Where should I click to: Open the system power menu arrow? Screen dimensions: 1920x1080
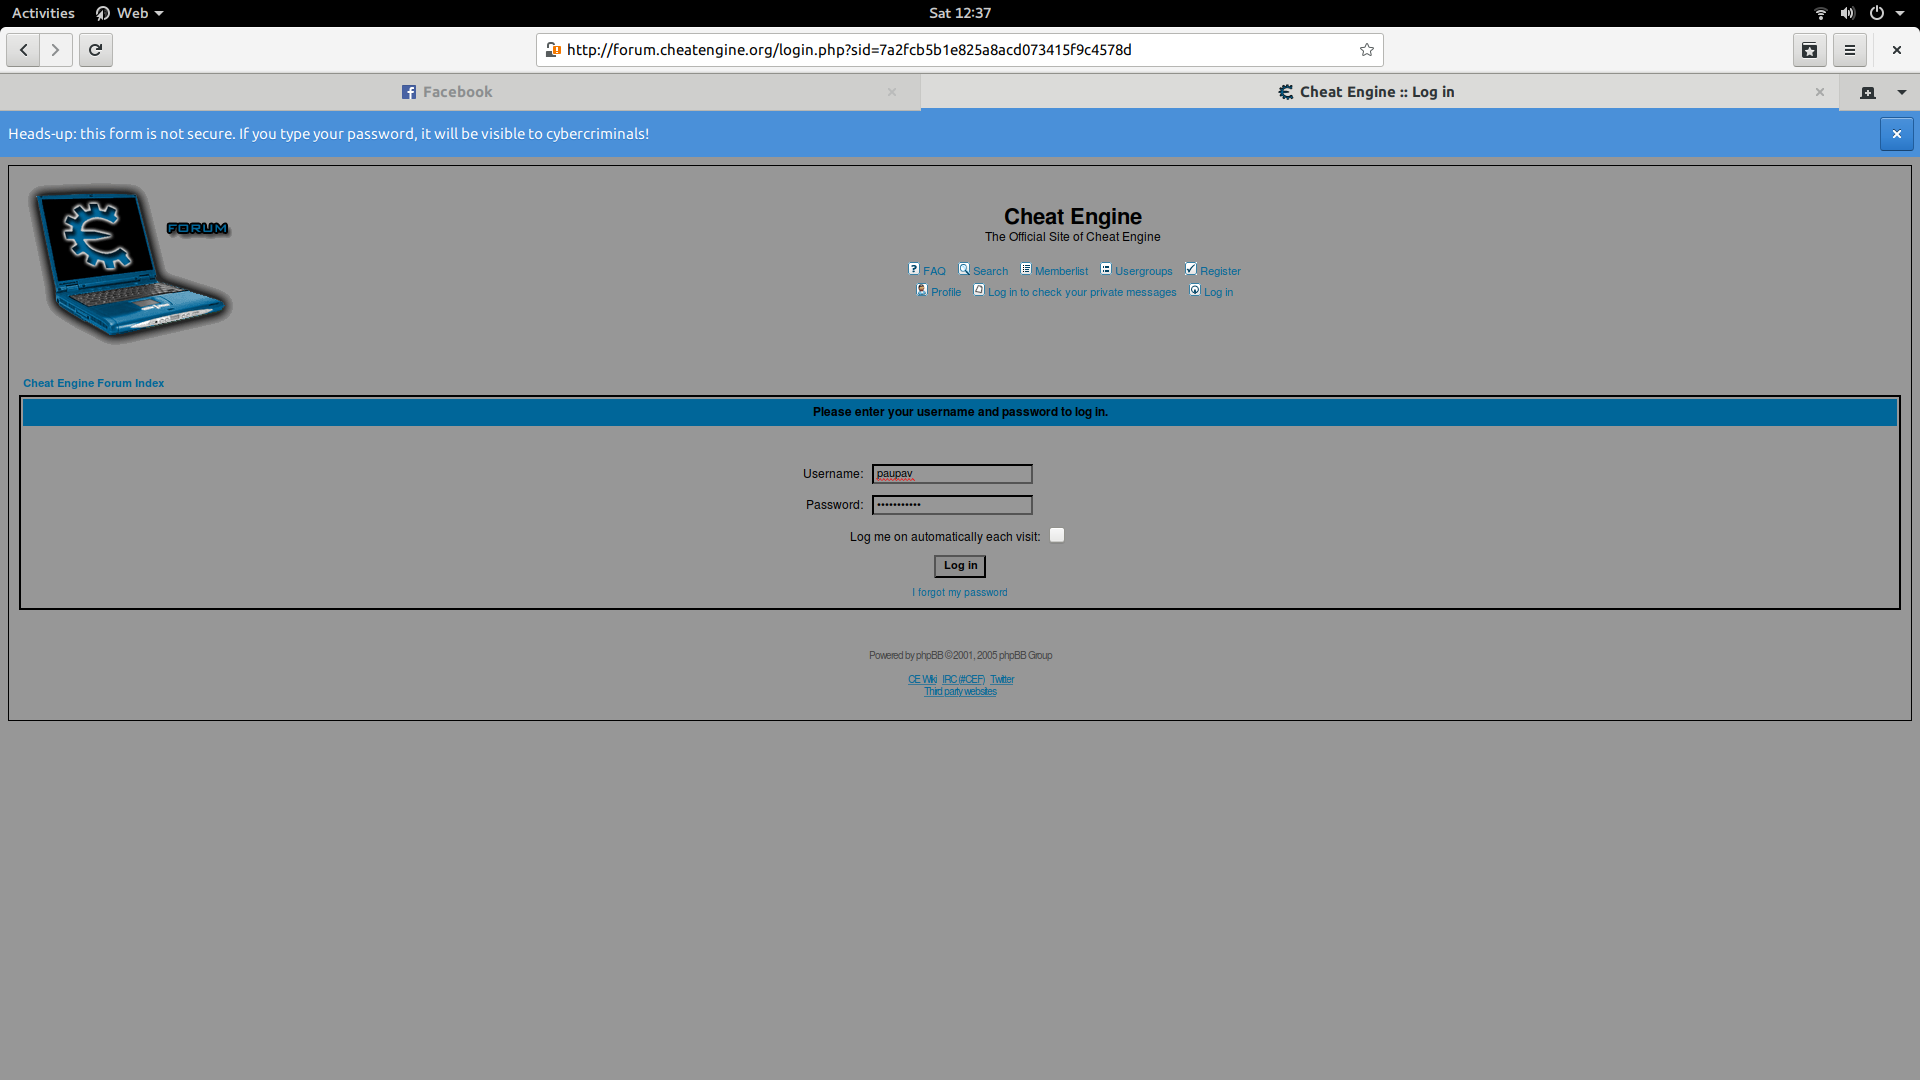pyautogui.click(x=1900, y=13)
